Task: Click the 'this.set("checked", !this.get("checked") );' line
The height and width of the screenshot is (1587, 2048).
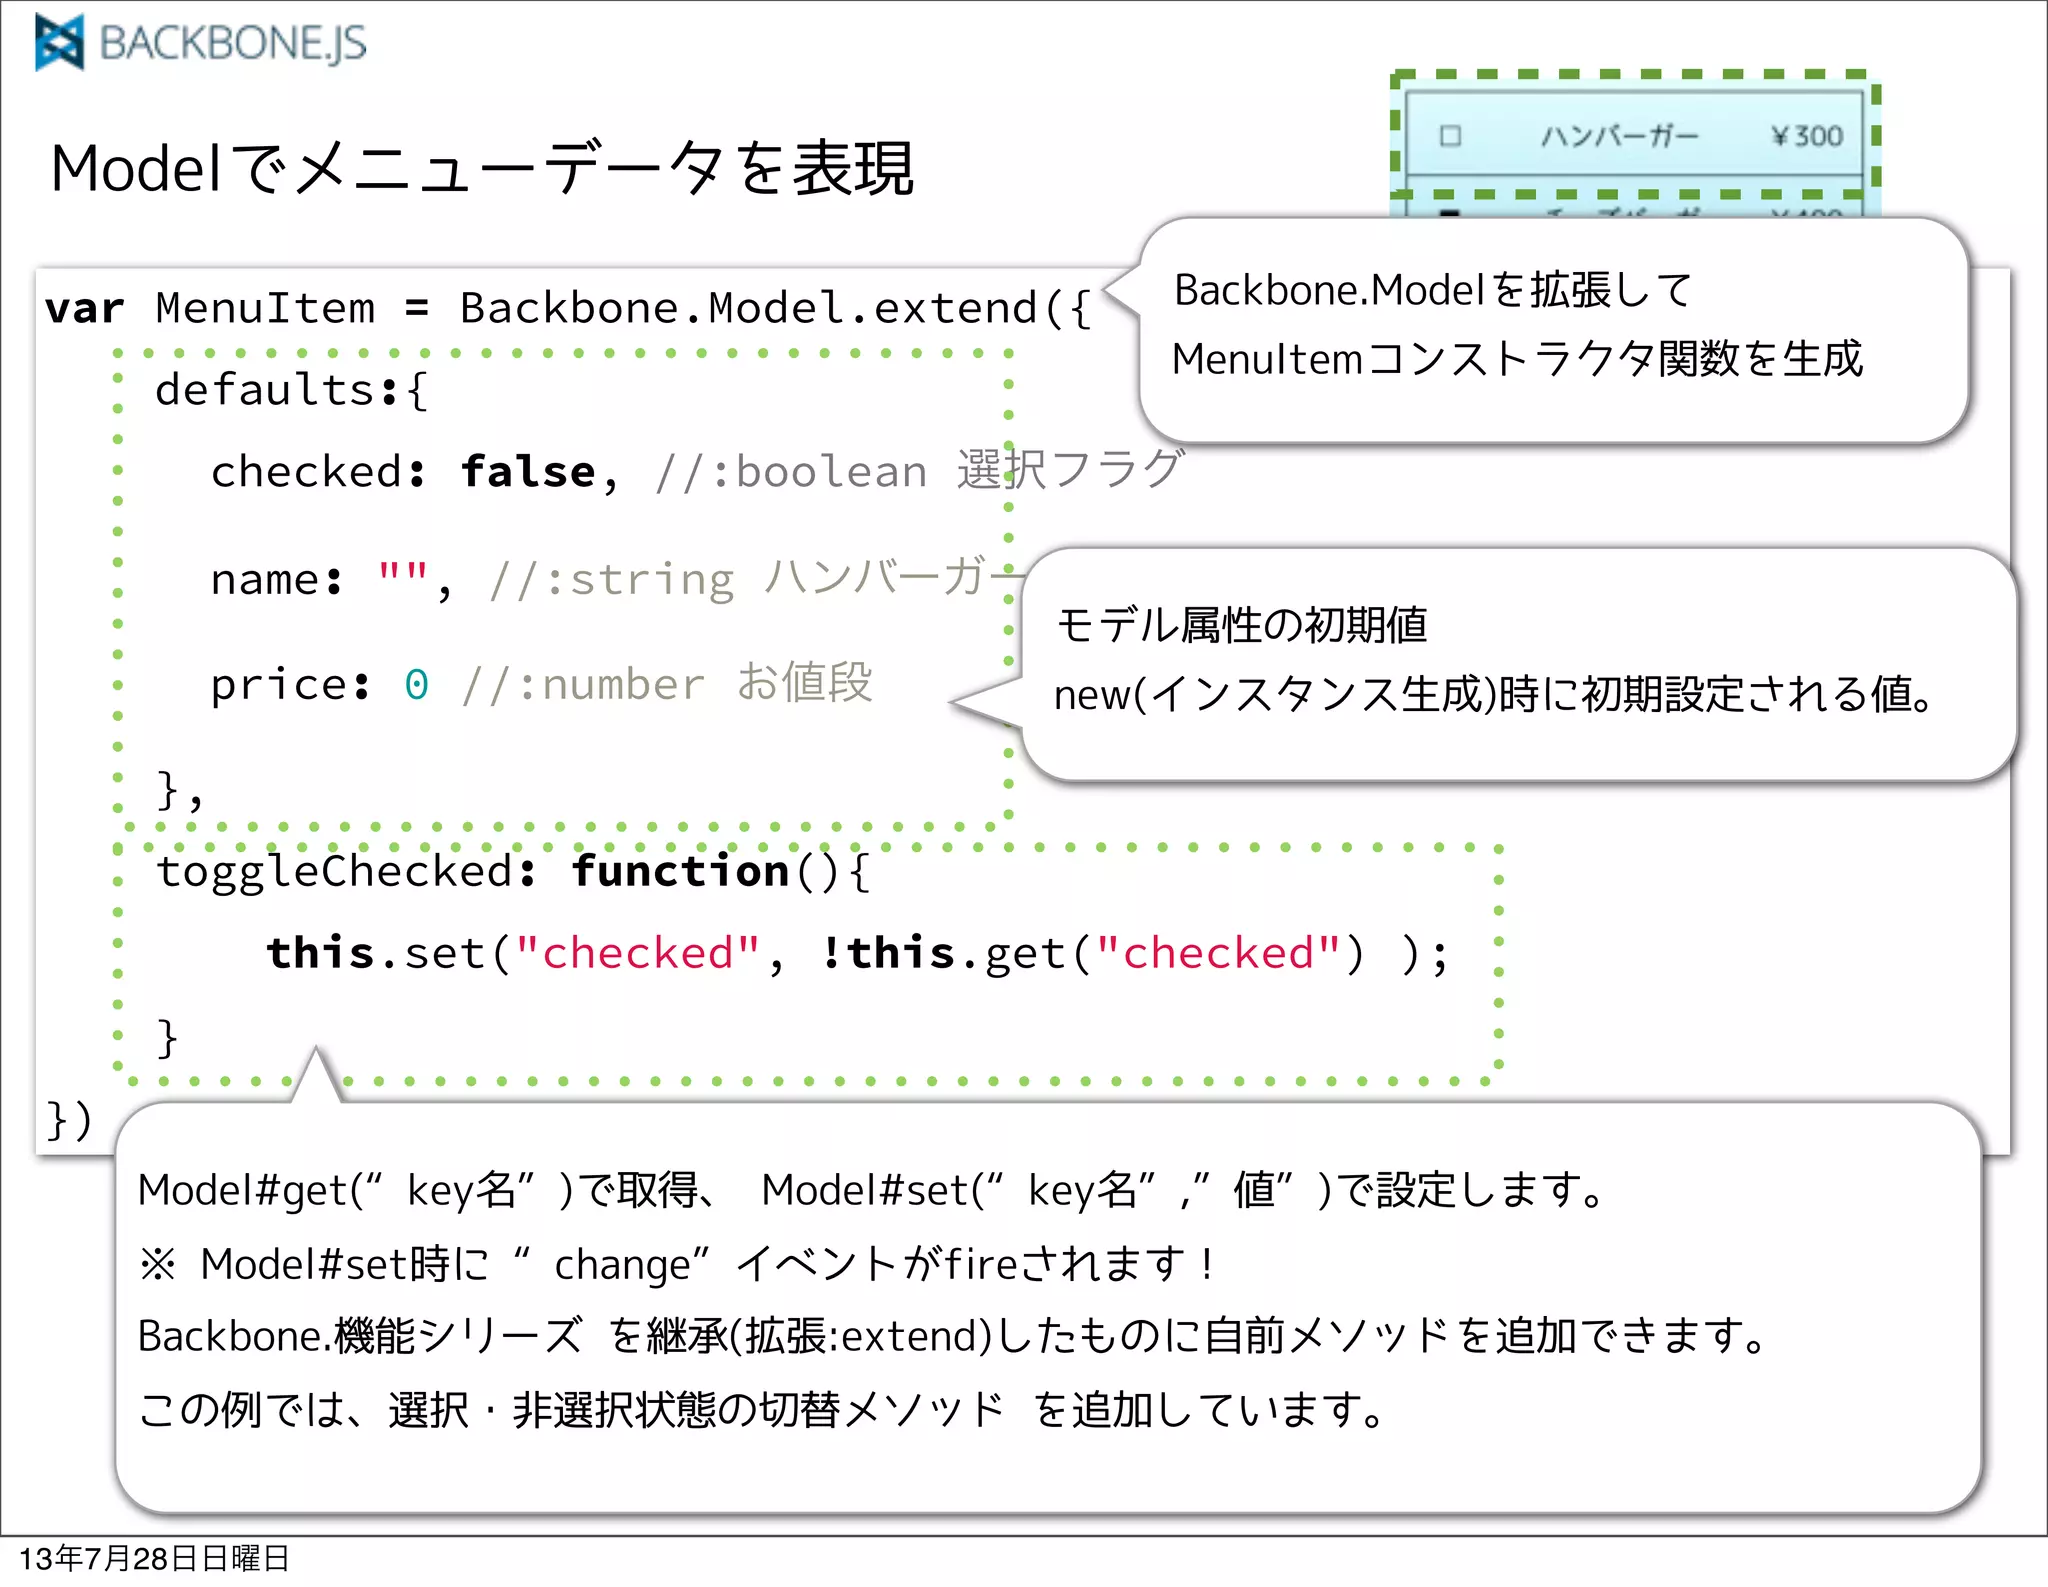Action: pyautogui.click(x=857, y=953)
